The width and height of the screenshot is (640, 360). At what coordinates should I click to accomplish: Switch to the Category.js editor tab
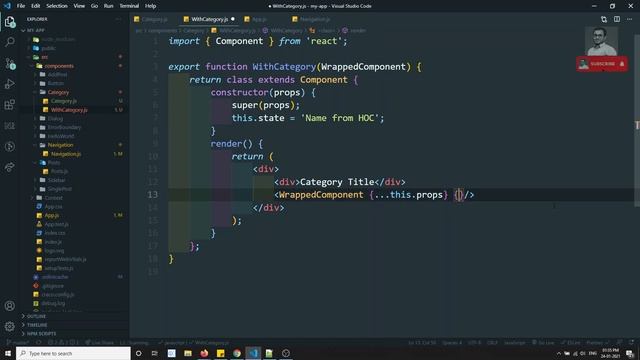(154, 19)
